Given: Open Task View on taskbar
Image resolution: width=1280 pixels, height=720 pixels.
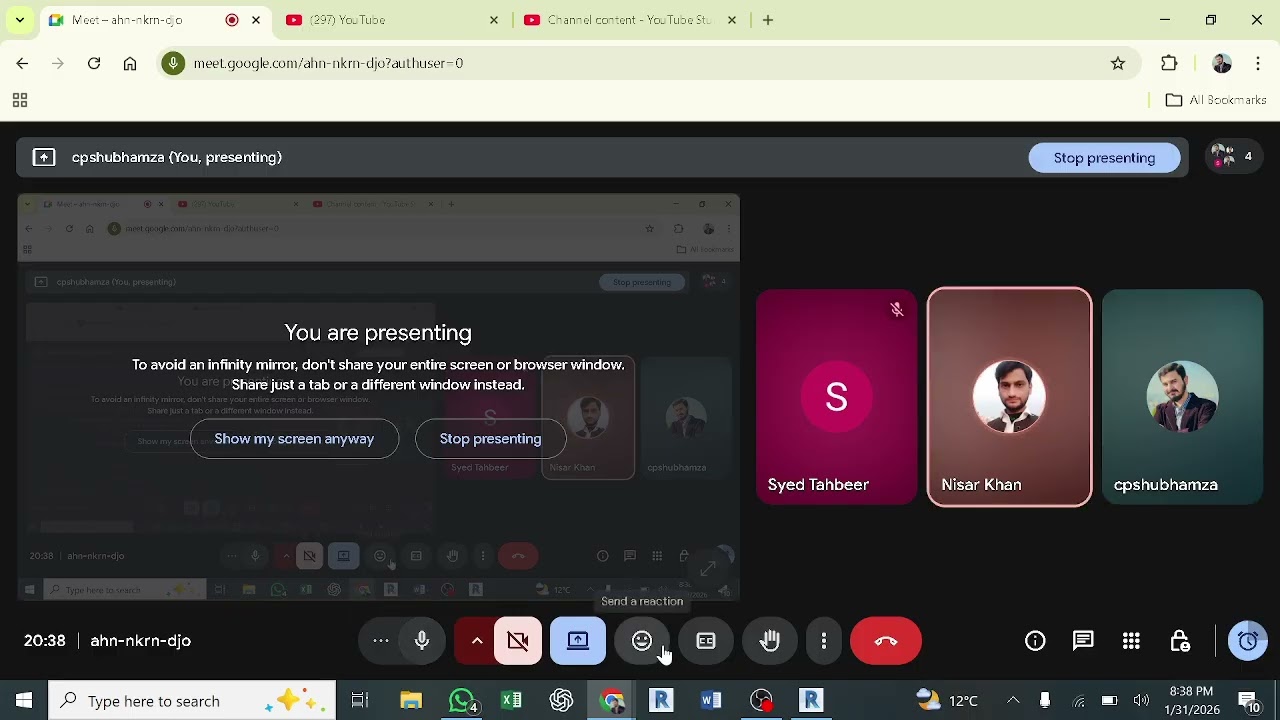Looking at the screenshot, I should coord(360,701).
